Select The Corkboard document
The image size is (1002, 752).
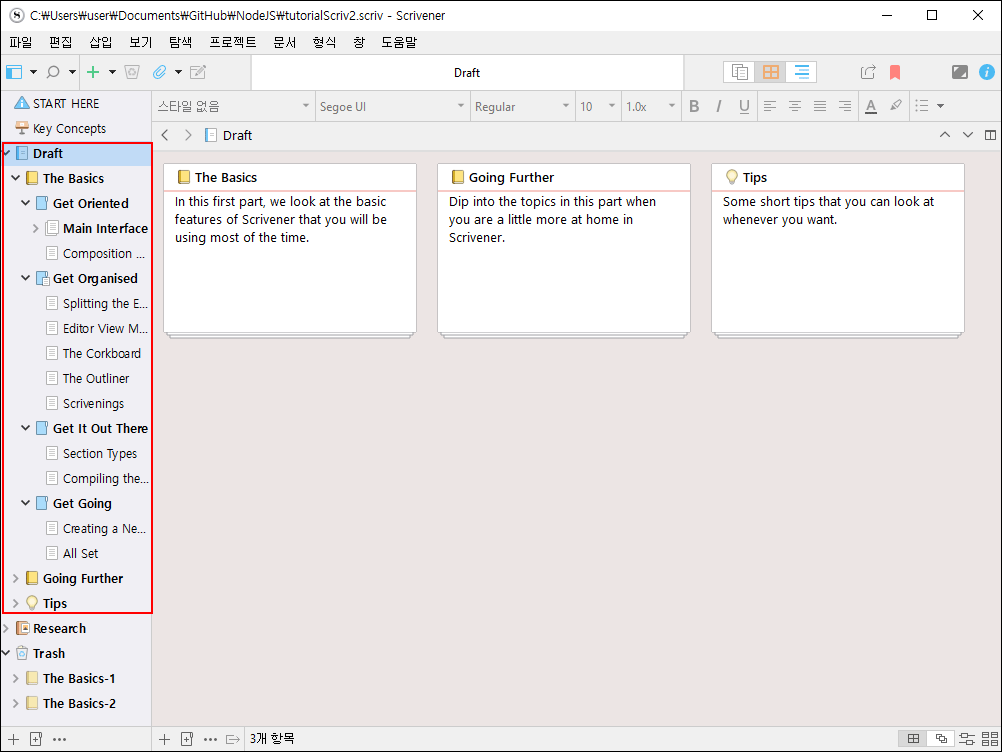coord(102,353)
